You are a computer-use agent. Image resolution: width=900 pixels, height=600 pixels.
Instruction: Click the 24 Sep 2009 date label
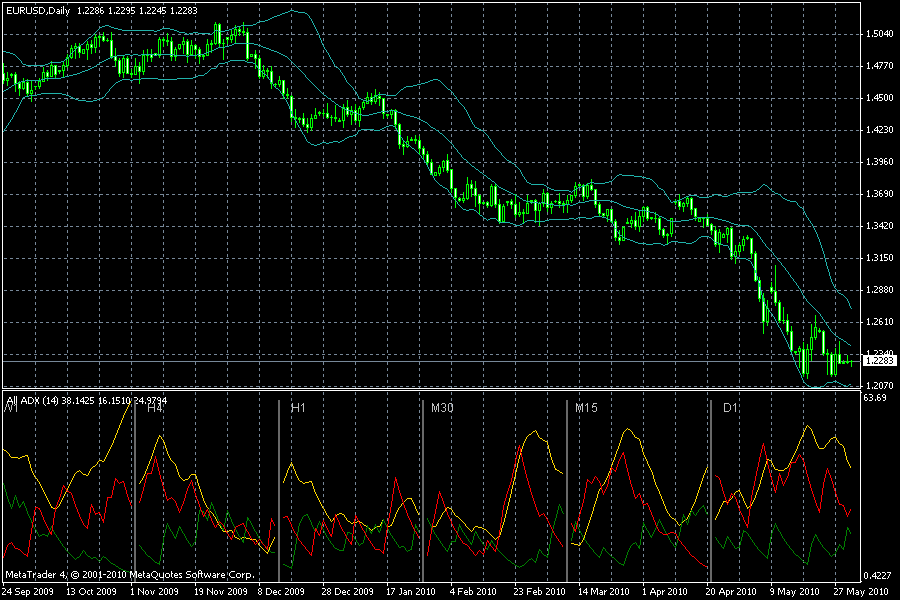[28, 591]
